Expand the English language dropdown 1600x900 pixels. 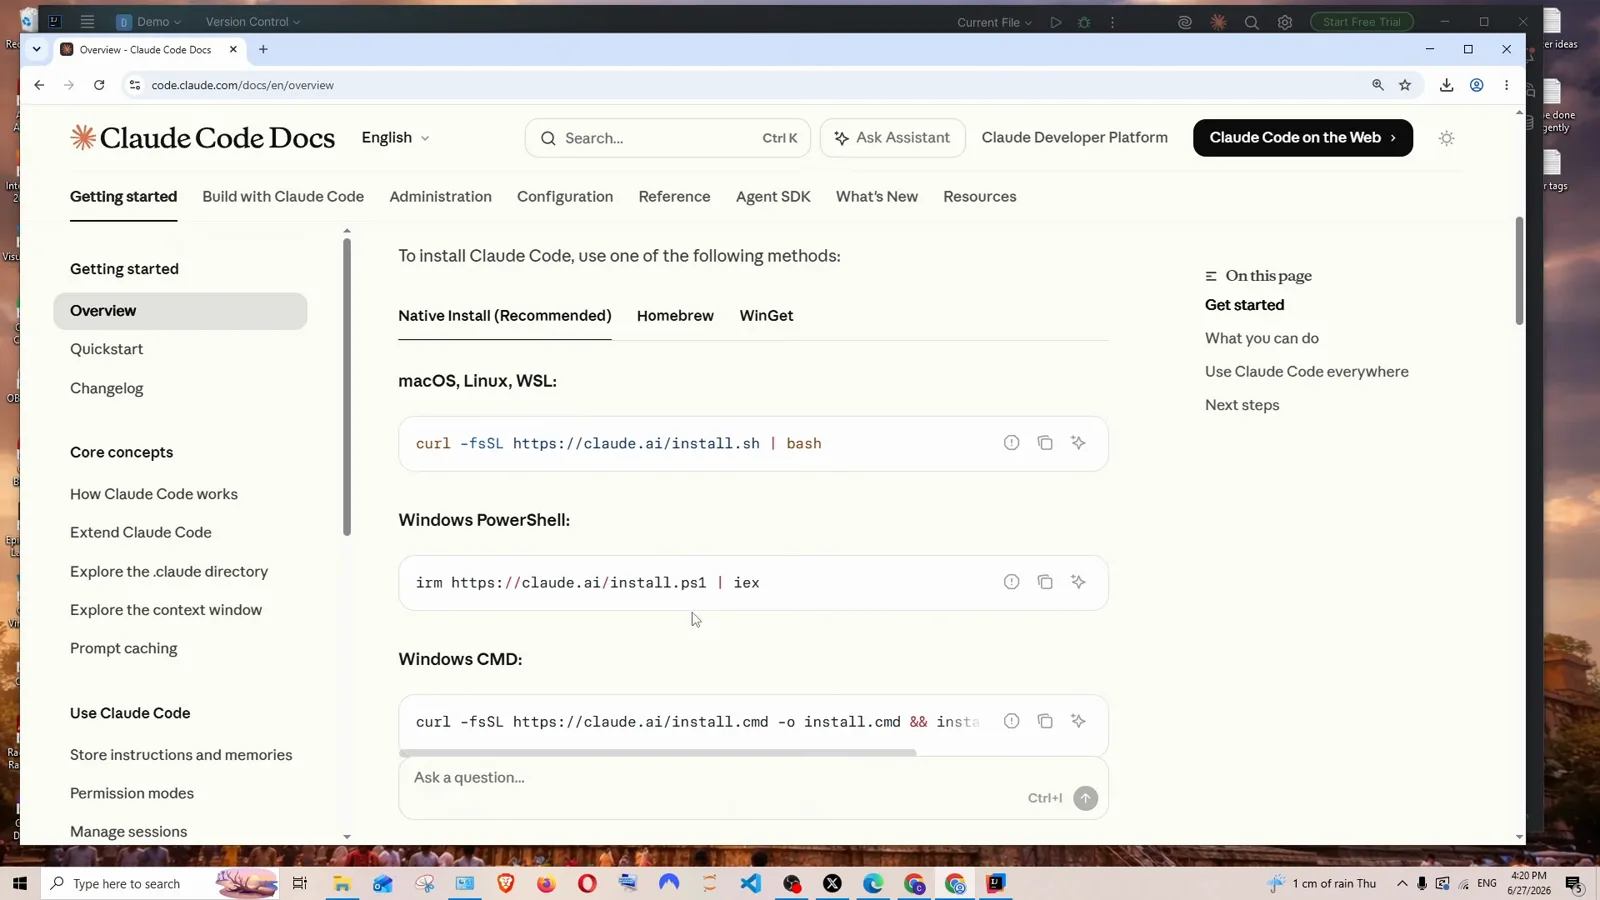click(396, 138)
